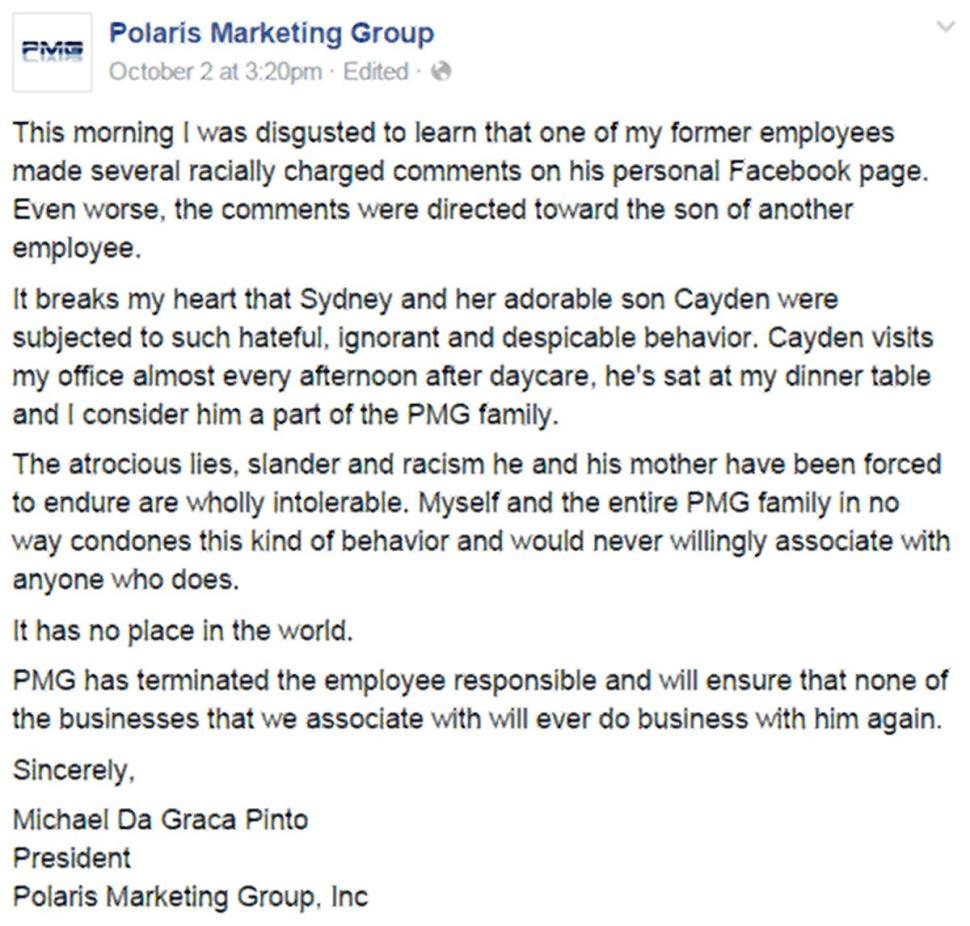Open the Polaris Marketing Group page name
Viewport: 970px width, 926px height.
[x=272, y=33]
